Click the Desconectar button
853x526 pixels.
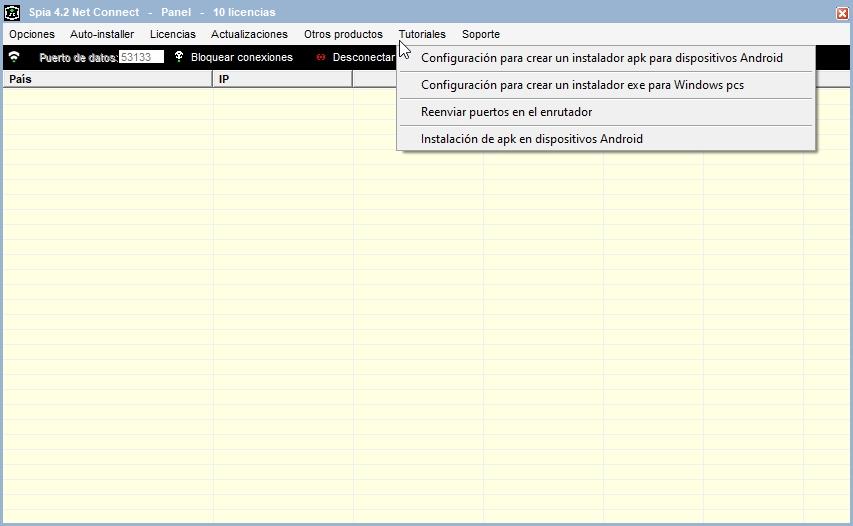click(x=363, y=57)
